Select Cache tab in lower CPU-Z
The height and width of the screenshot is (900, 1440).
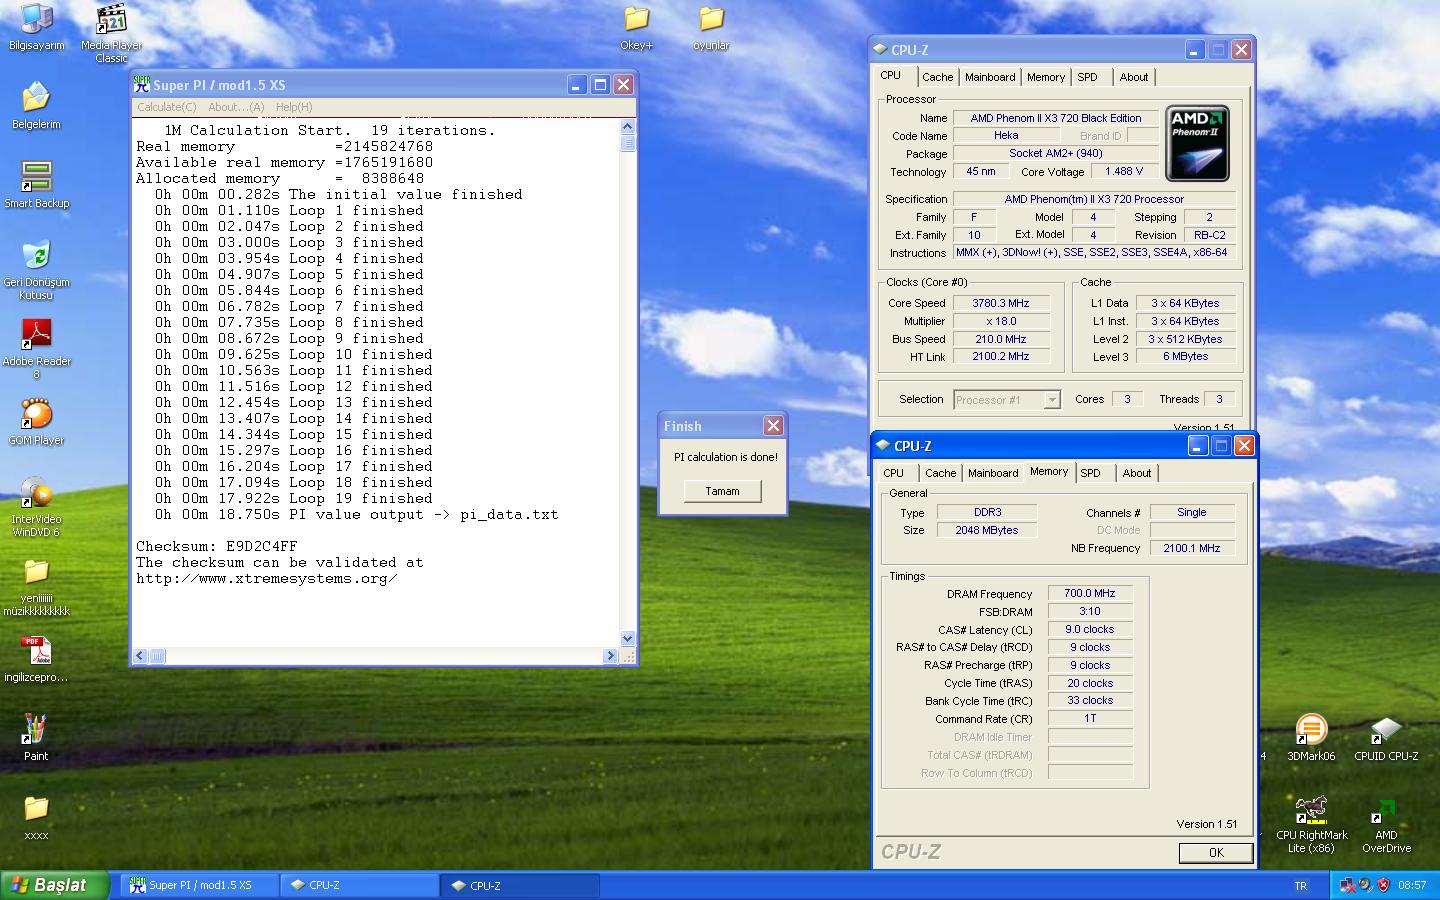pyautogui.click(x=940, y=473)
